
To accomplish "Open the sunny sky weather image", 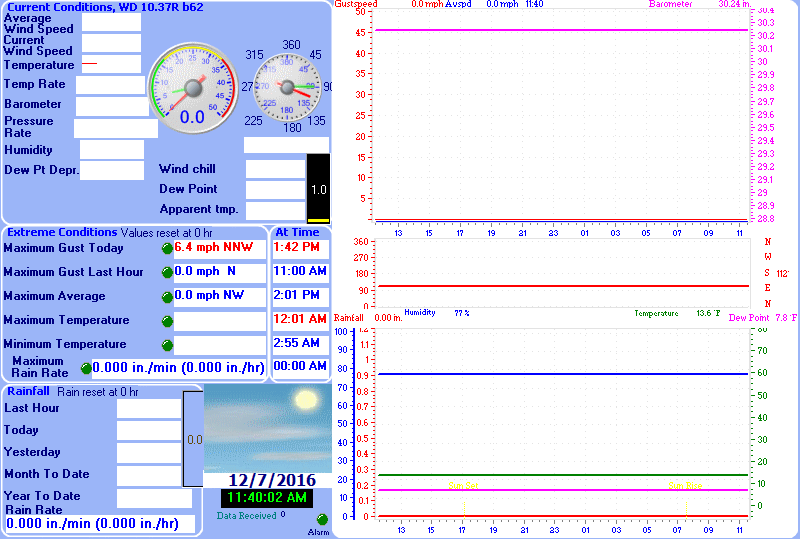I will [x=268, y=429].
